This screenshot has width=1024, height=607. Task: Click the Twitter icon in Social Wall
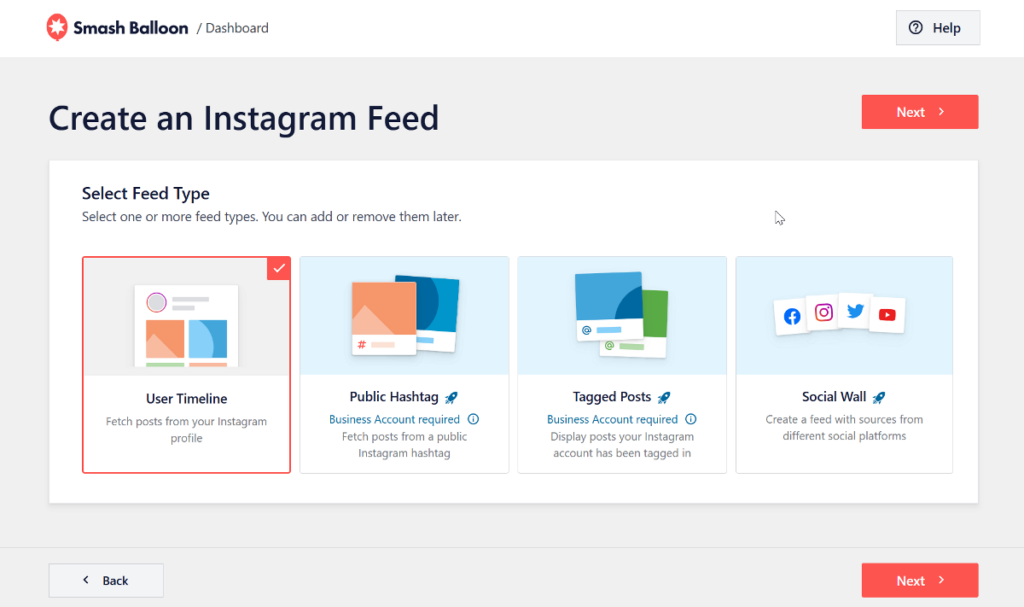tap(855, 311)
